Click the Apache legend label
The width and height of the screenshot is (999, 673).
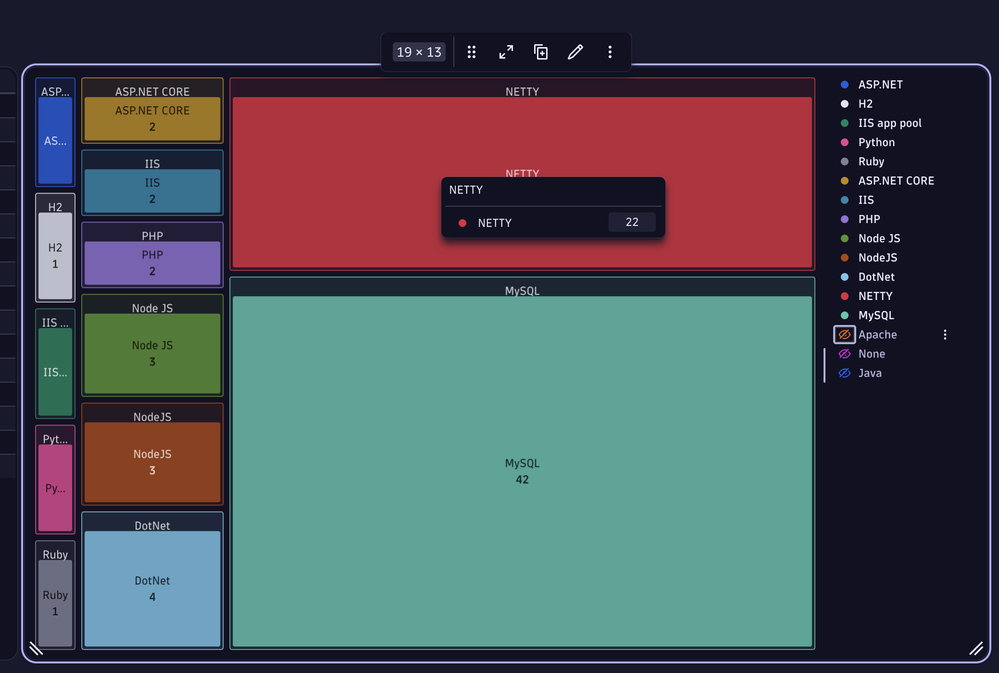[x=877, y=335]
